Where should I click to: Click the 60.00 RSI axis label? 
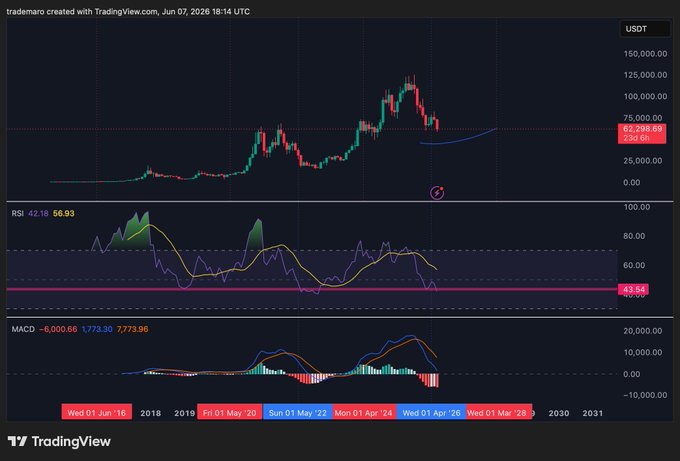tap(634, 265)
